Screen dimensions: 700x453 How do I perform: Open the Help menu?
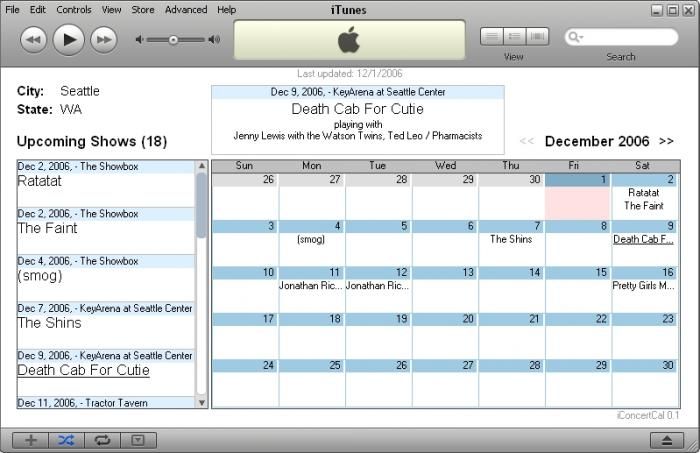(226, 9)
